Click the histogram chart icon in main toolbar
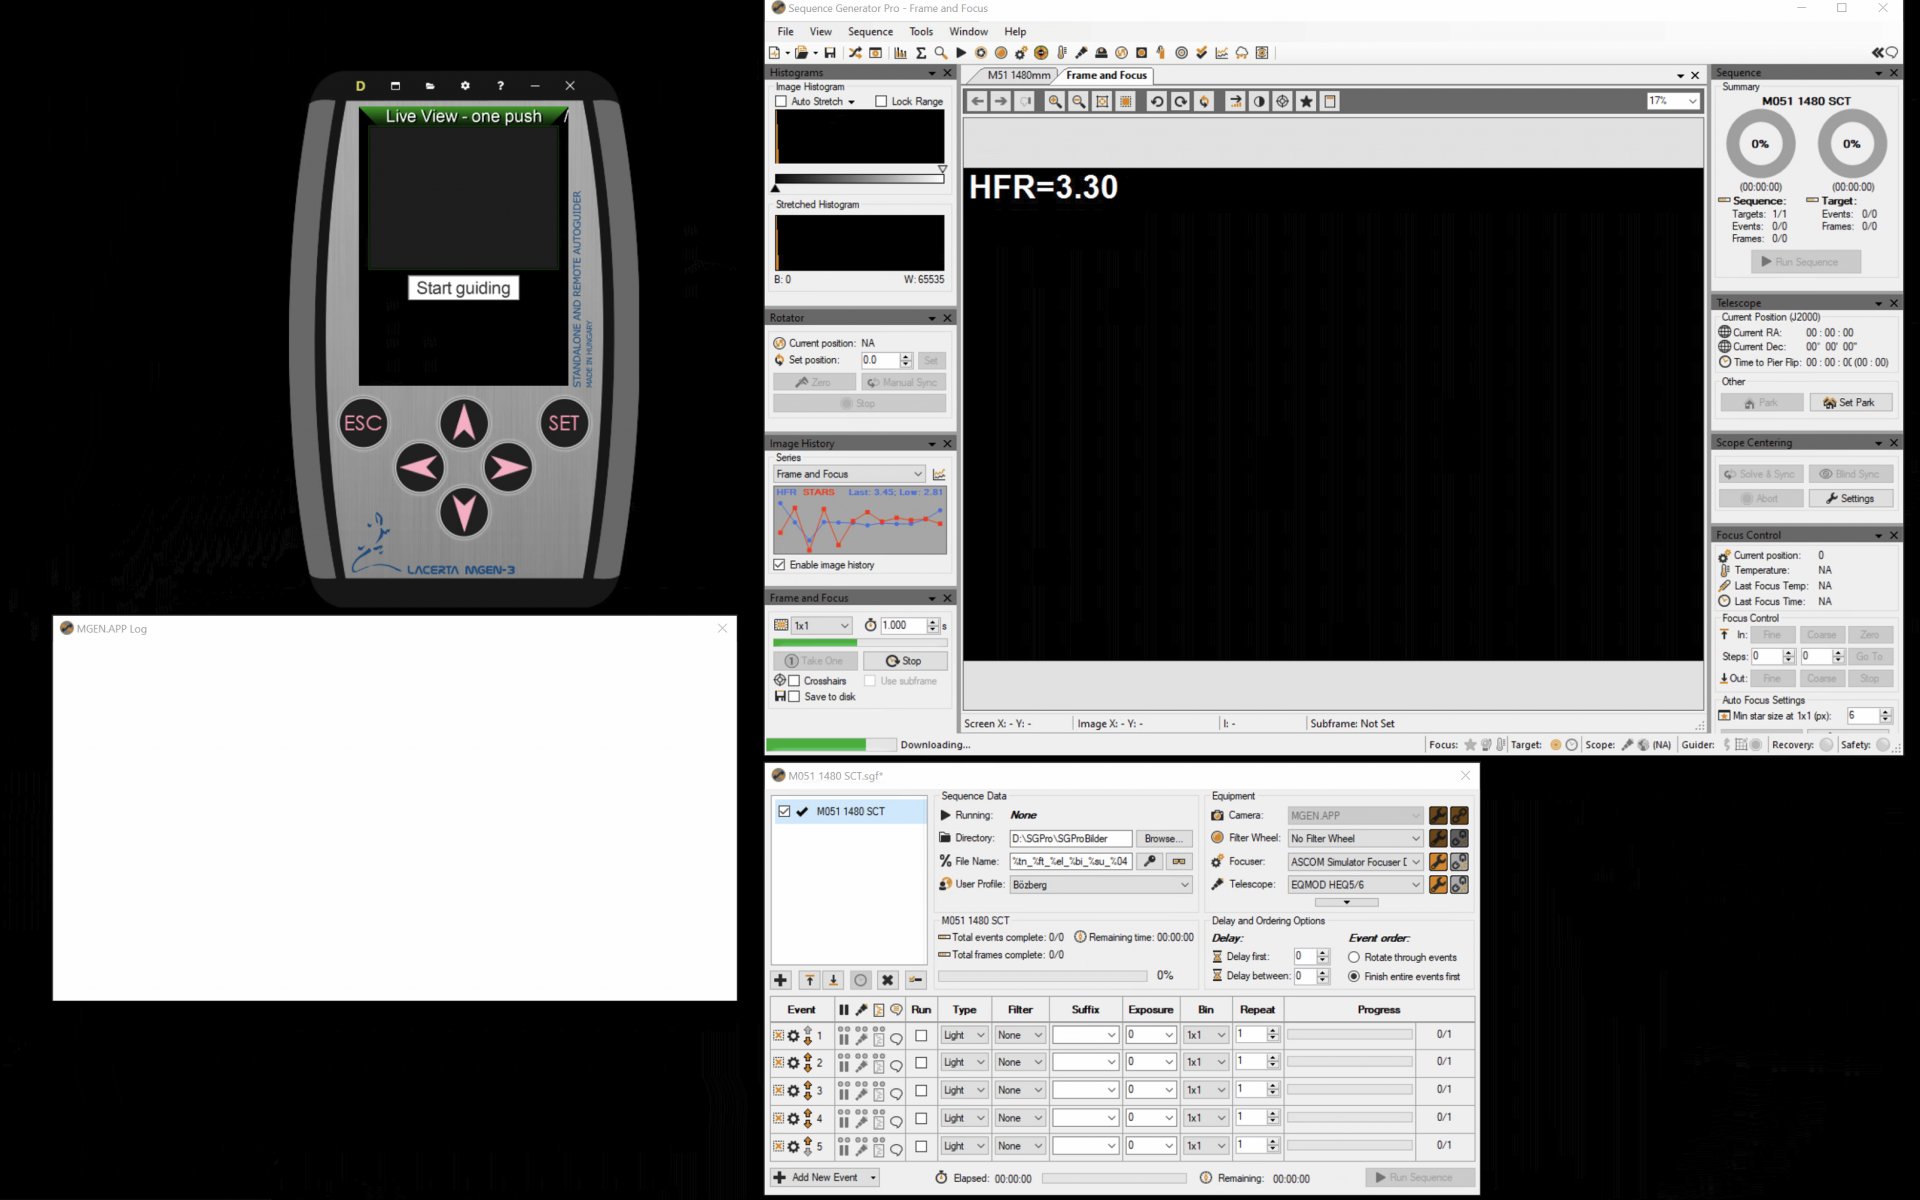The image size is (1920, 1200). [x=900, y=53]
